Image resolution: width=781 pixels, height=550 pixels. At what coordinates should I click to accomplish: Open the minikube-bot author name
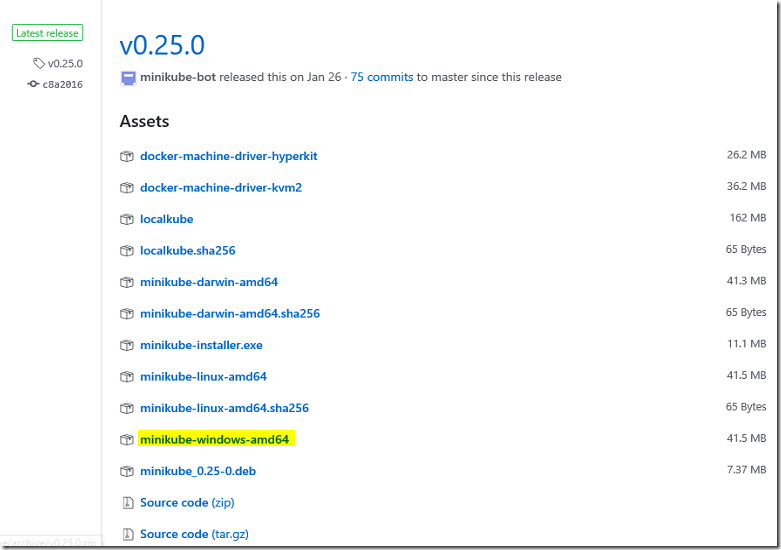(178, 77)
